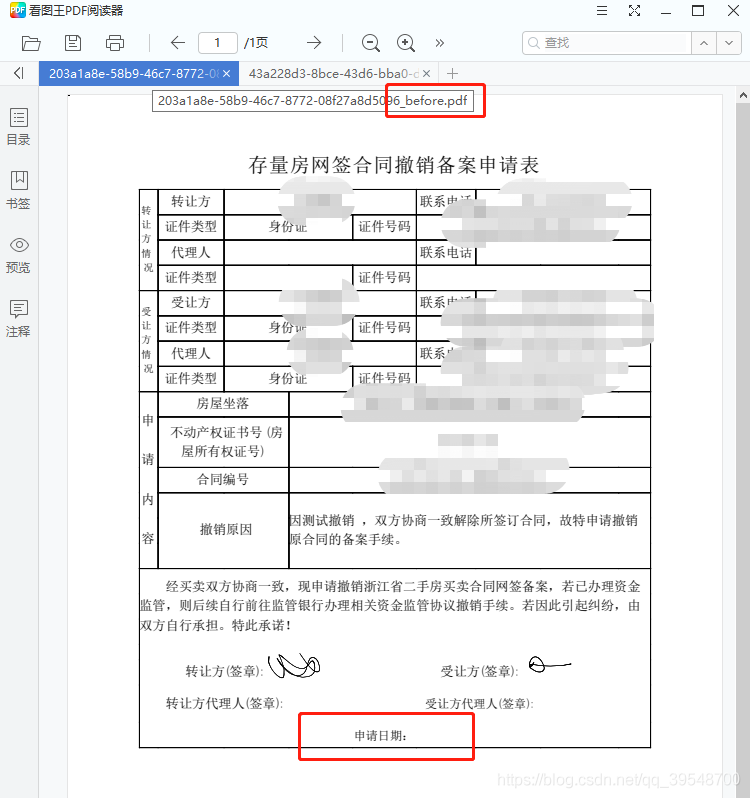Go to the previous page arrow
750x798 pixels.
pos(178,43)
